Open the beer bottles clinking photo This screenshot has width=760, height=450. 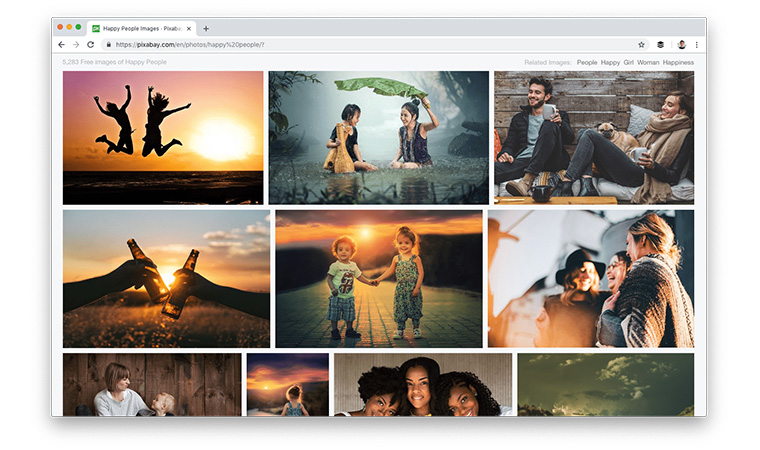[166, 278]
